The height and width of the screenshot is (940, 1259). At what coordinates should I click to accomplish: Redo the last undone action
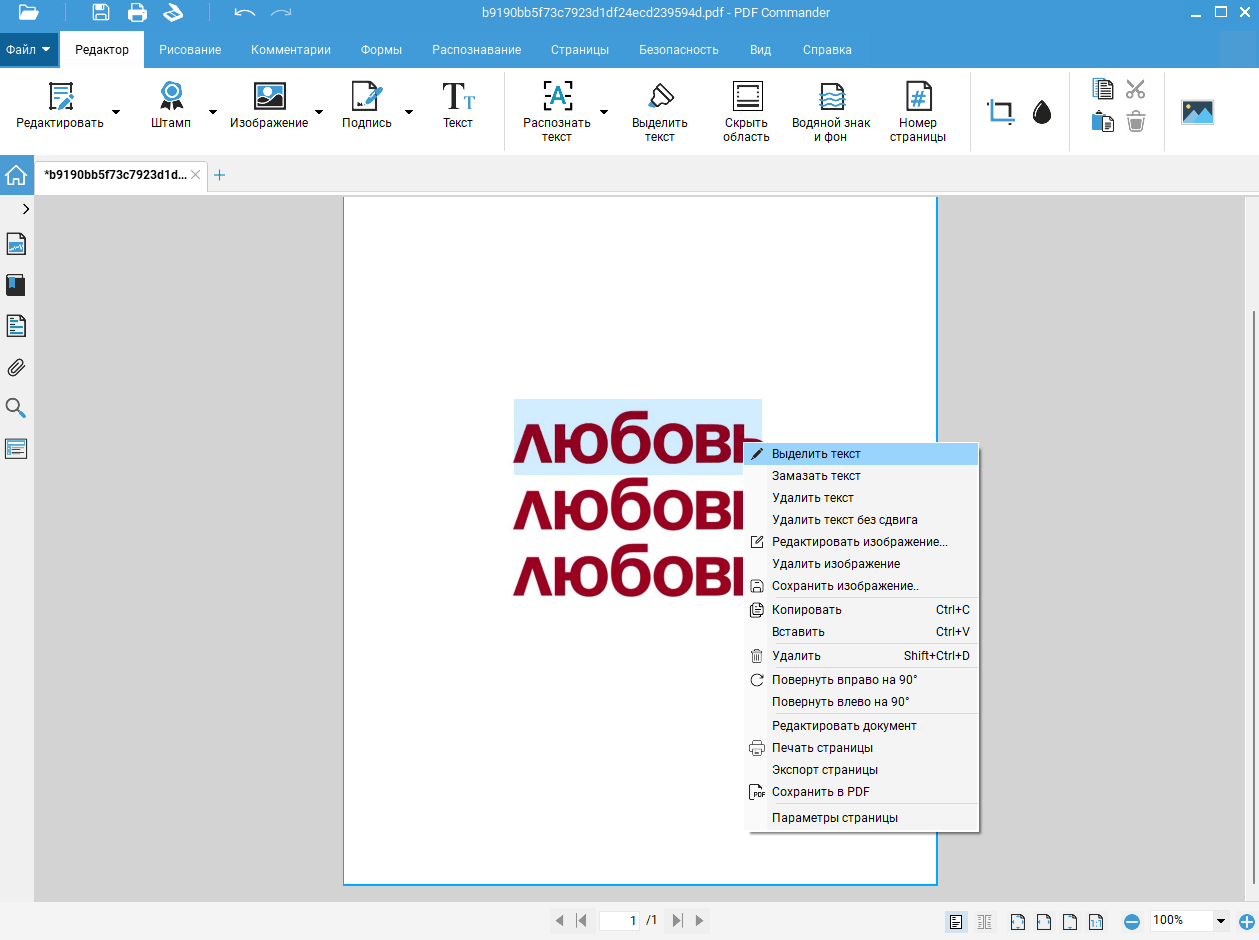point(282,13)
